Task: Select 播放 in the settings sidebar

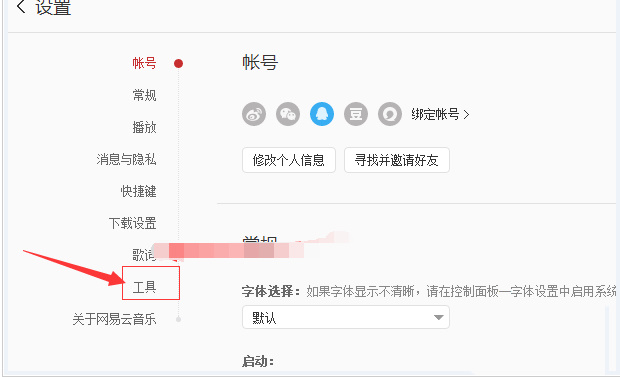Action: coord(144,127)
